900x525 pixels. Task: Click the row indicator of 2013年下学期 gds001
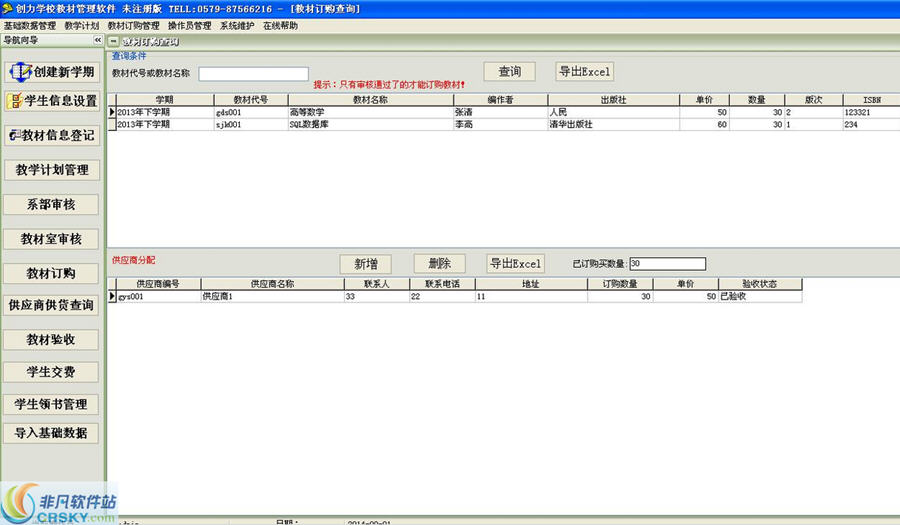click(112, 112)
